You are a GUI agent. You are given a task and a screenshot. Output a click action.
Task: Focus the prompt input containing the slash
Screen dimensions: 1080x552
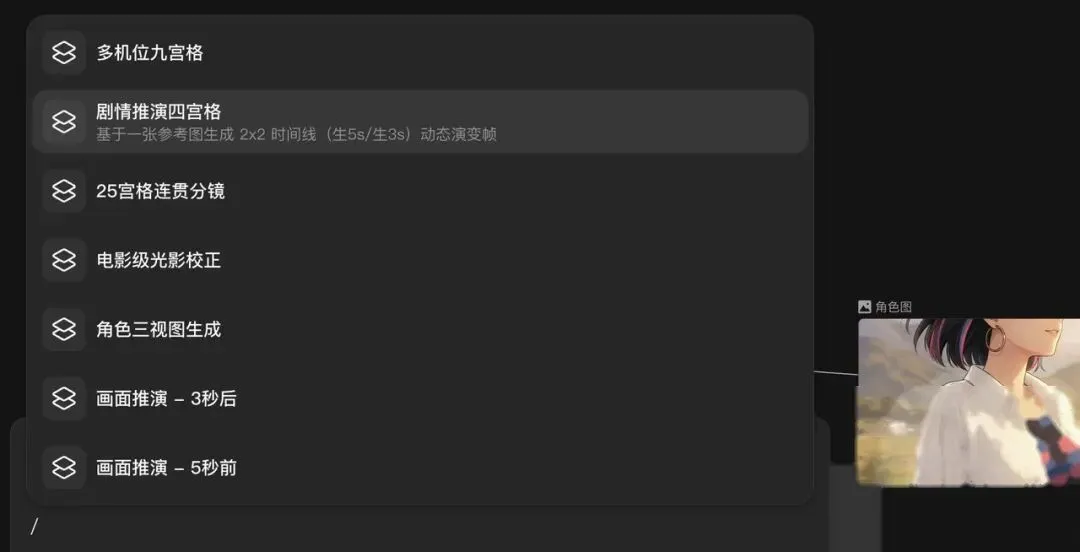[420, 528]
